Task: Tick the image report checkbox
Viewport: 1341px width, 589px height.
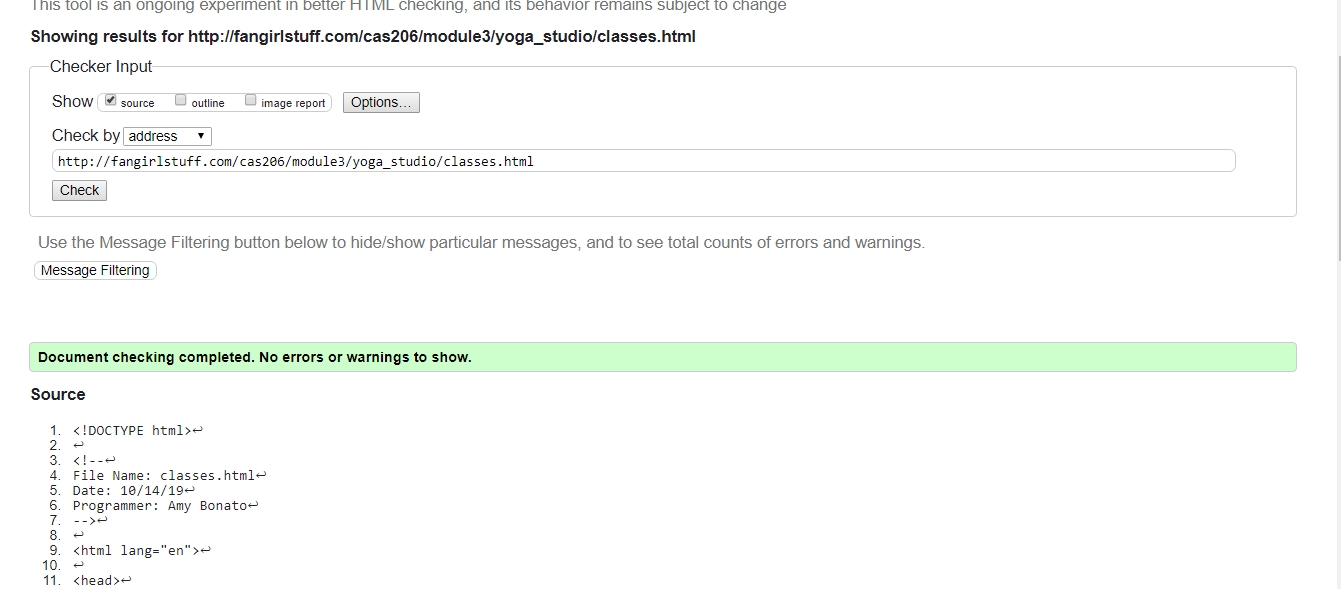Action: pos(251,100)
